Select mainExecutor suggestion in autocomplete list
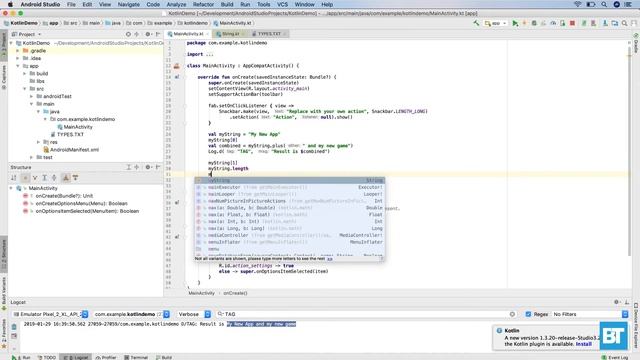The height and width of the screenshot is (360, 640). [289, 187]
